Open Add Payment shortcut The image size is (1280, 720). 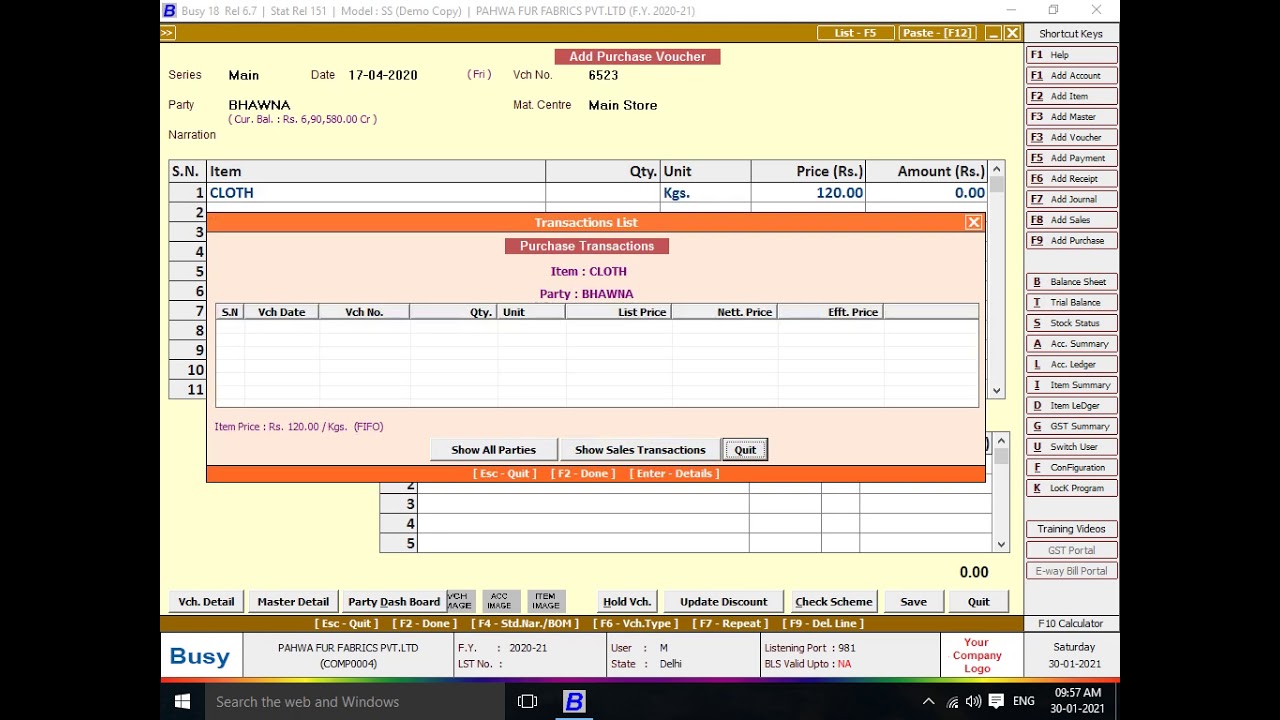[x=1072, y=158]
